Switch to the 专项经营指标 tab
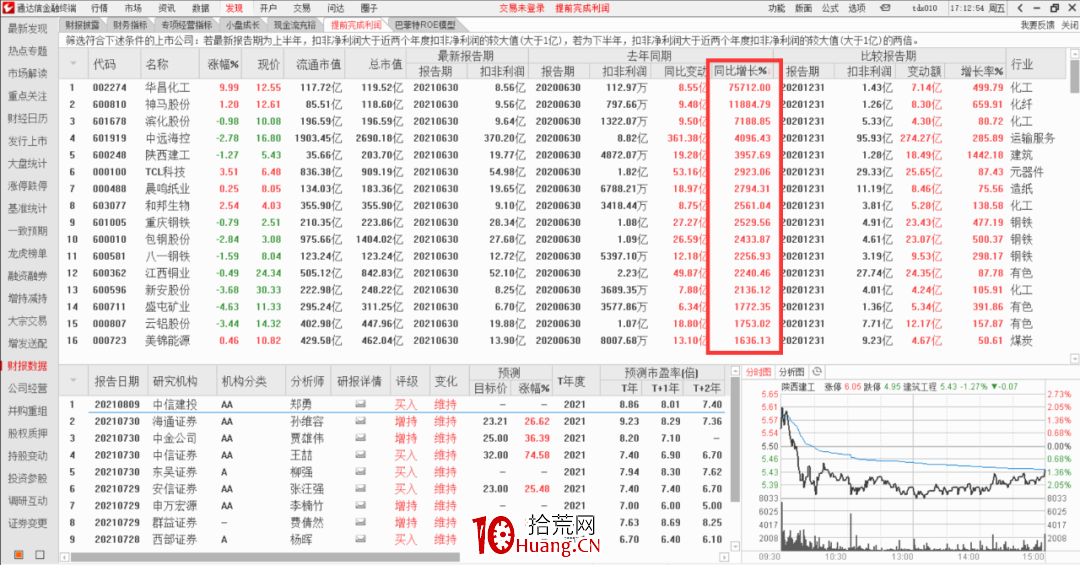This screenshot has height=565, width=1080. click(x=187, y=25)
